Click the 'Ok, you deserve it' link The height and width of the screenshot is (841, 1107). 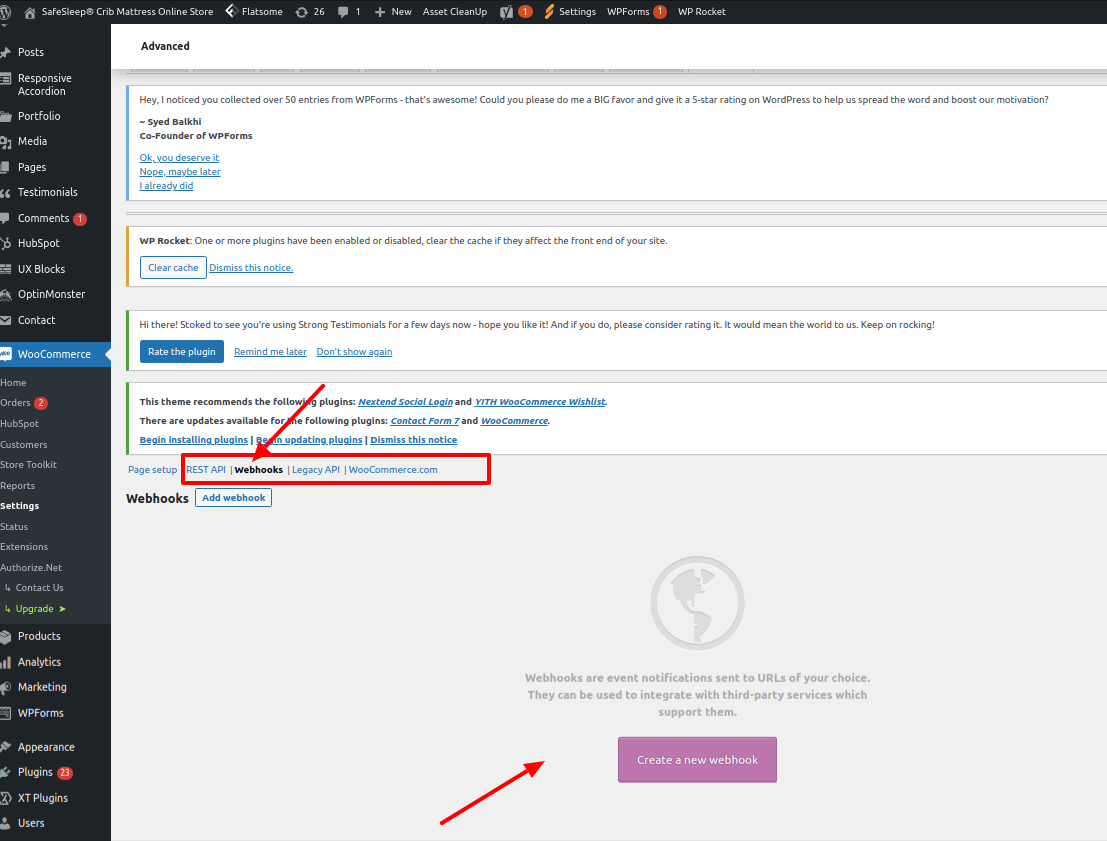pyautogui.click(x=179, y=157)
